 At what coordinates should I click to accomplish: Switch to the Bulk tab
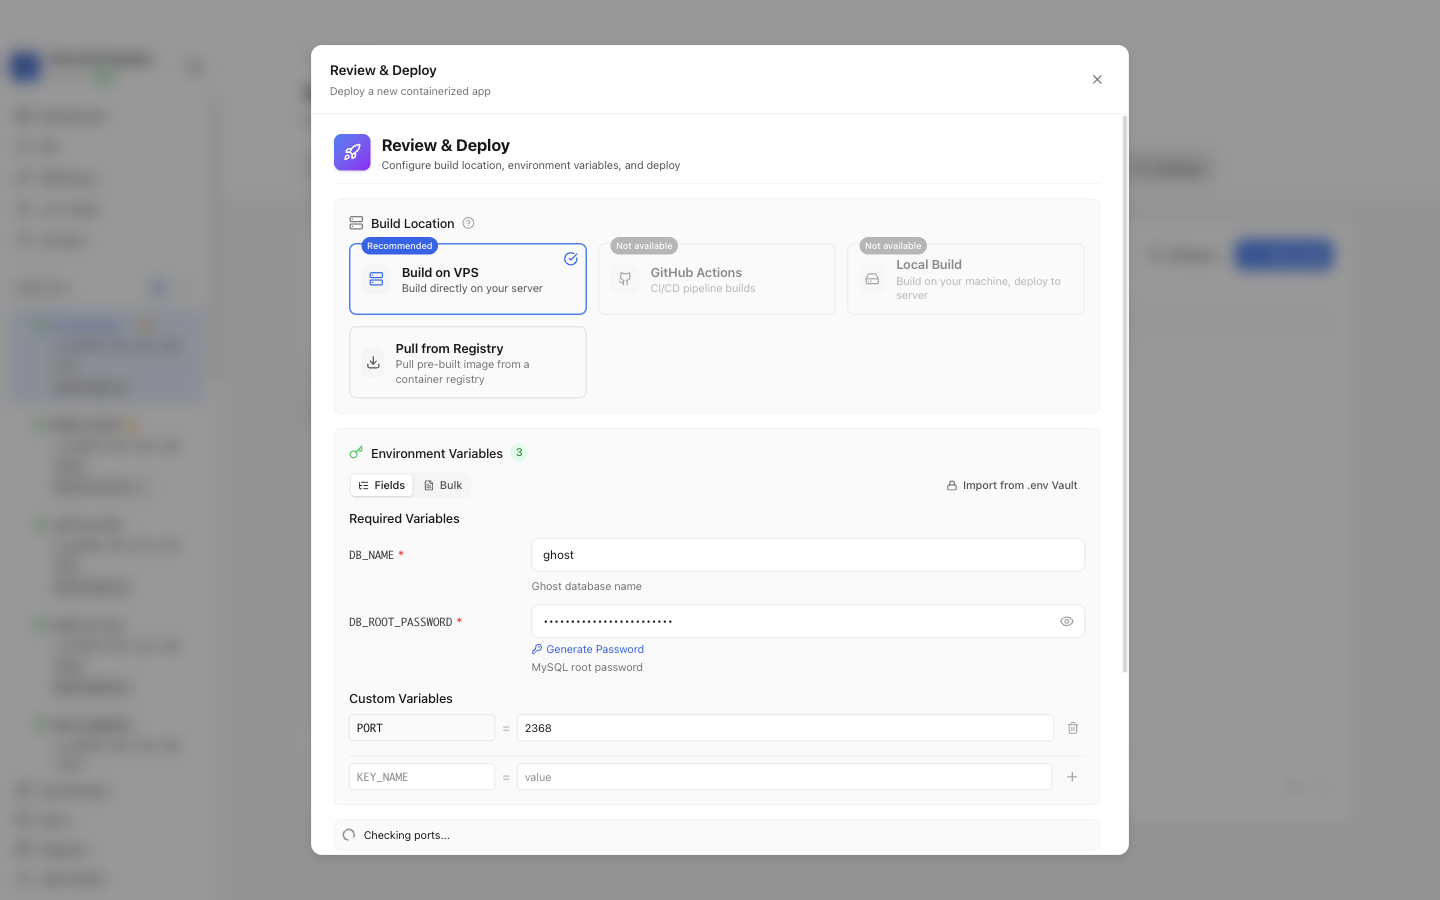point(442,485)
